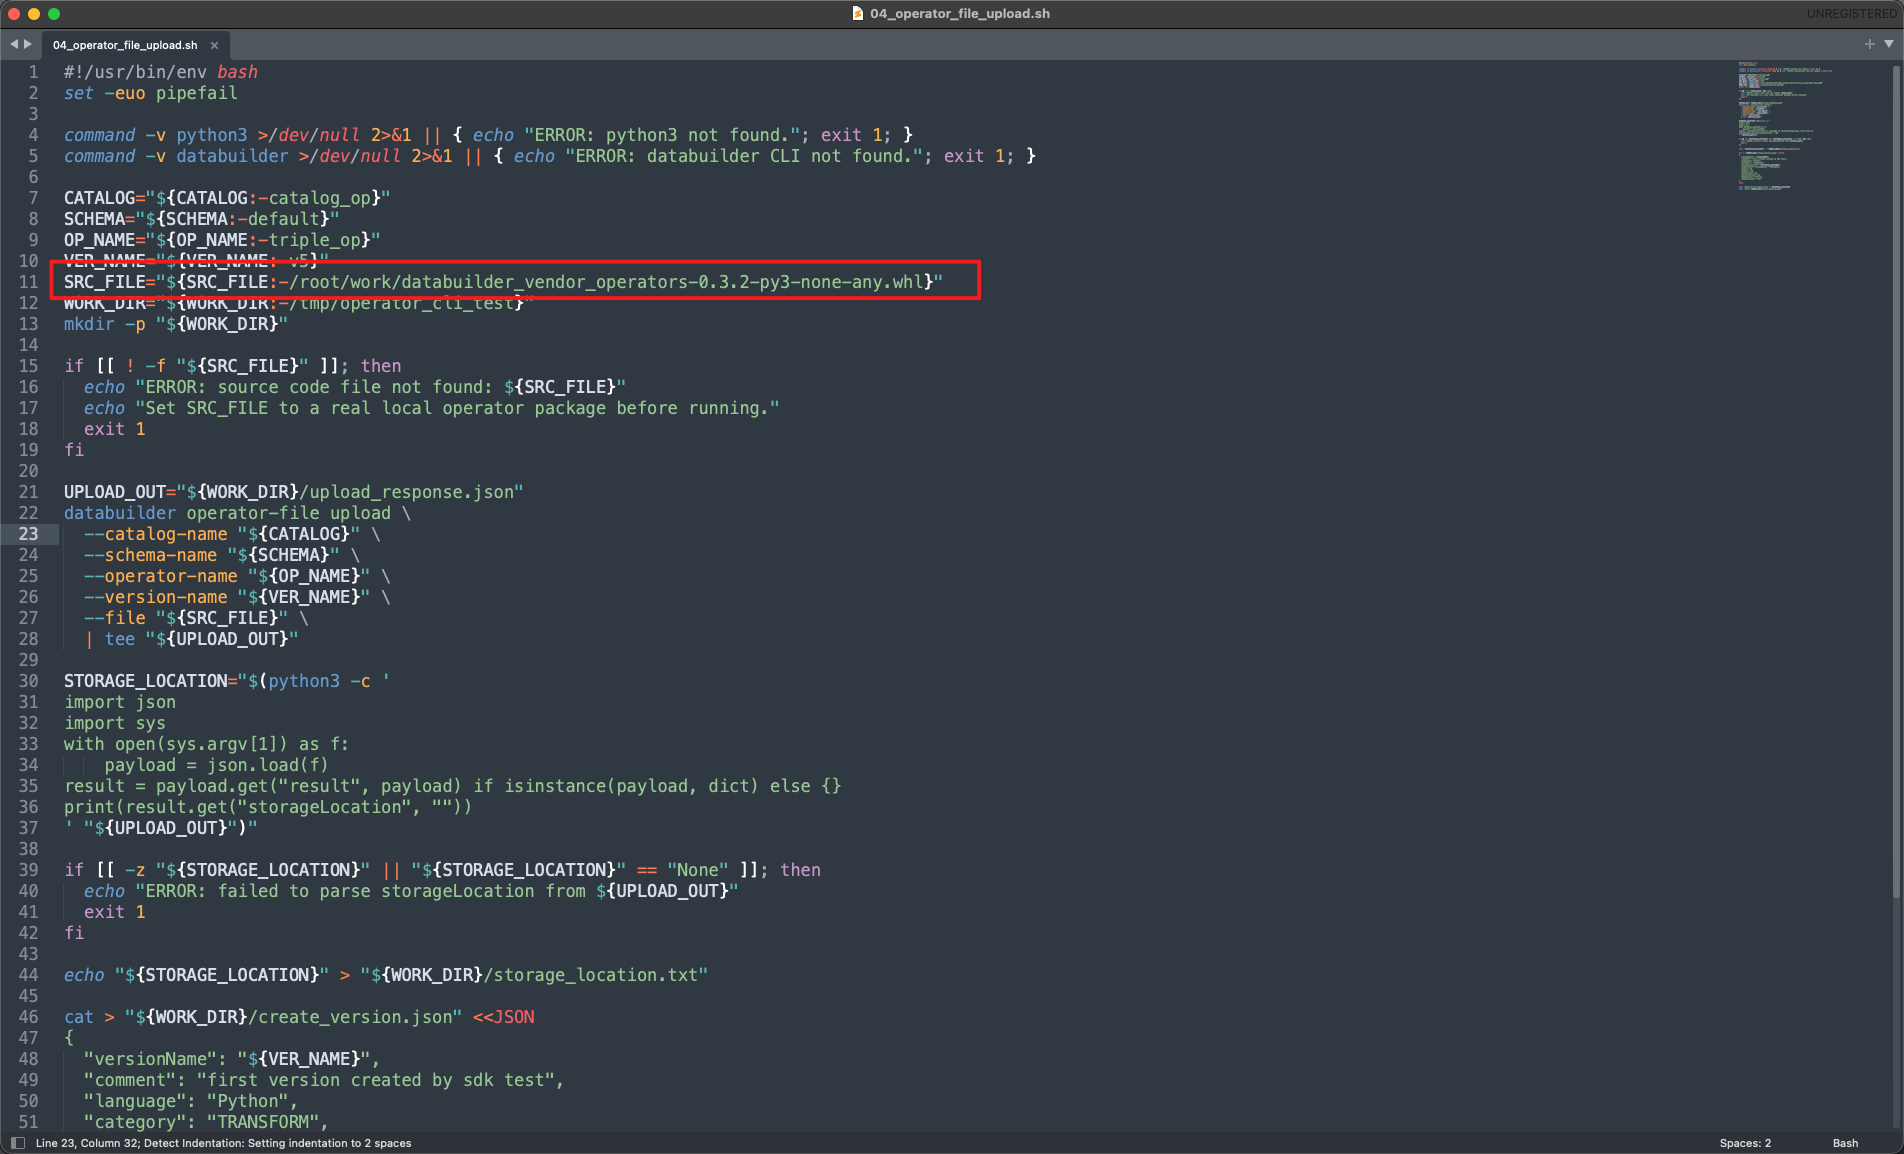Add a new tab with plus icon
Viewport: 1904px width, 1154px height.
coord(1869,44)
